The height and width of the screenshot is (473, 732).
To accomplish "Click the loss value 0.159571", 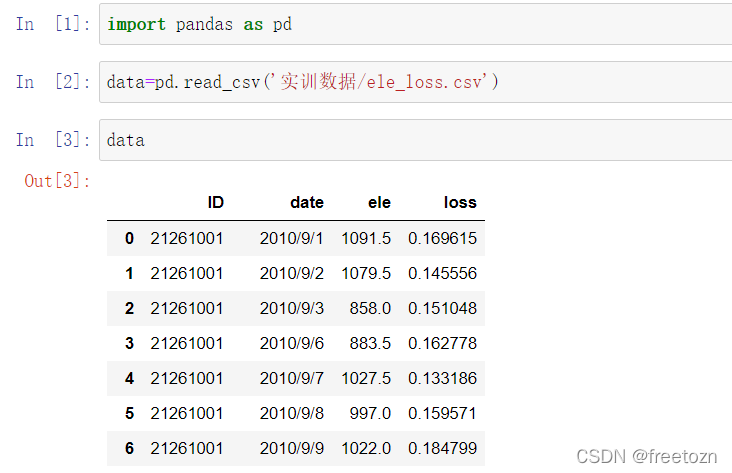I will (443, 413).
